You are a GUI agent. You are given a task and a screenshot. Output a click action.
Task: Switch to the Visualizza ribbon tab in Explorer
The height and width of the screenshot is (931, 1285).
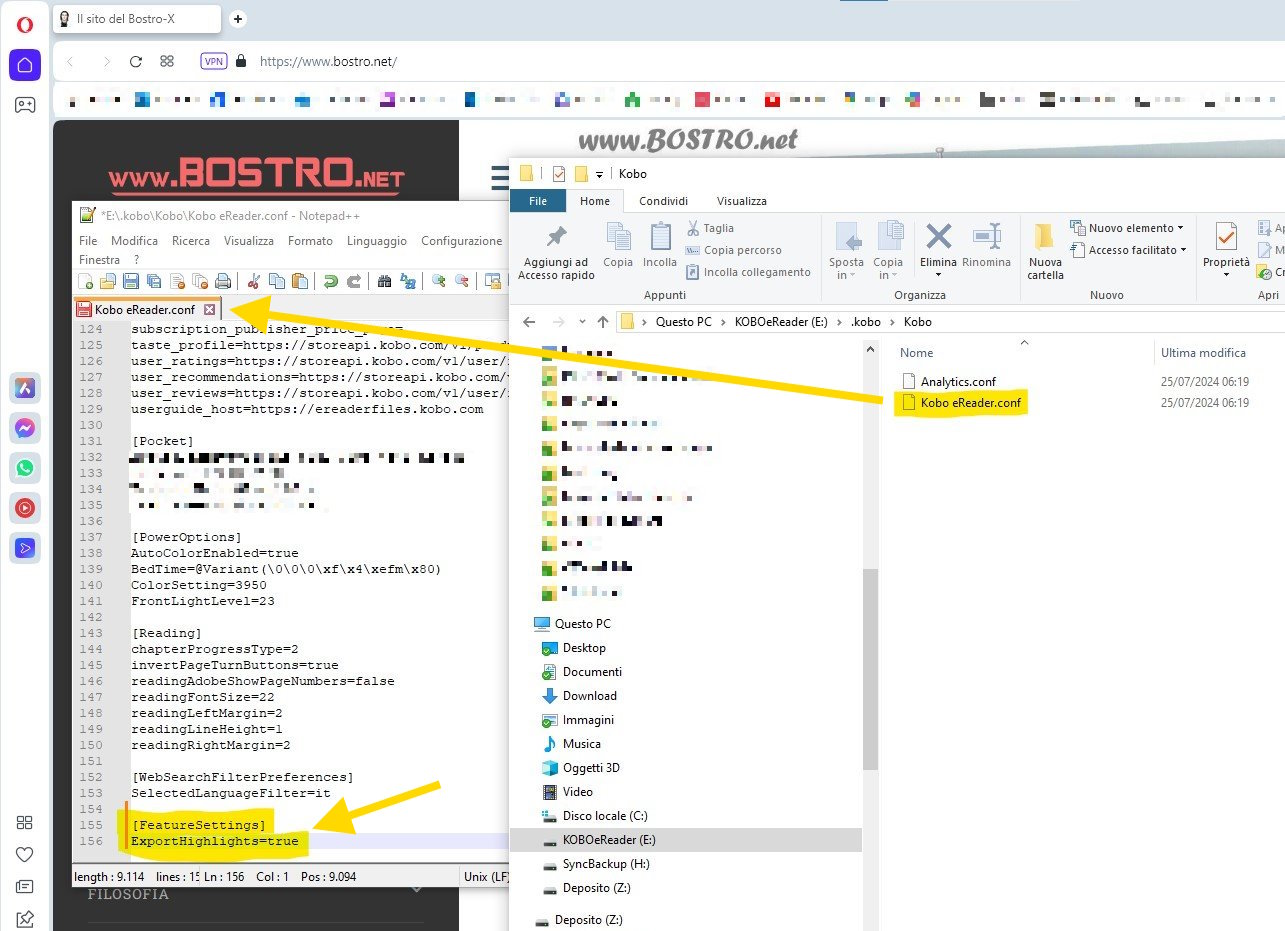coord(742,201)
